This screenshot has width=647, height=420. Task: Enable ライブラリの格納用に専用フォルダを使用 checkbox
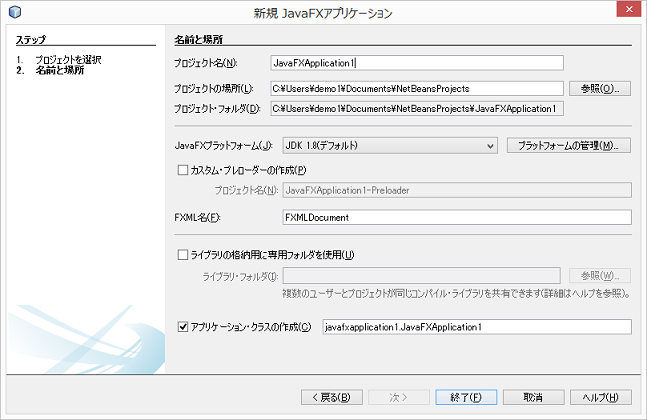[182, 255]
